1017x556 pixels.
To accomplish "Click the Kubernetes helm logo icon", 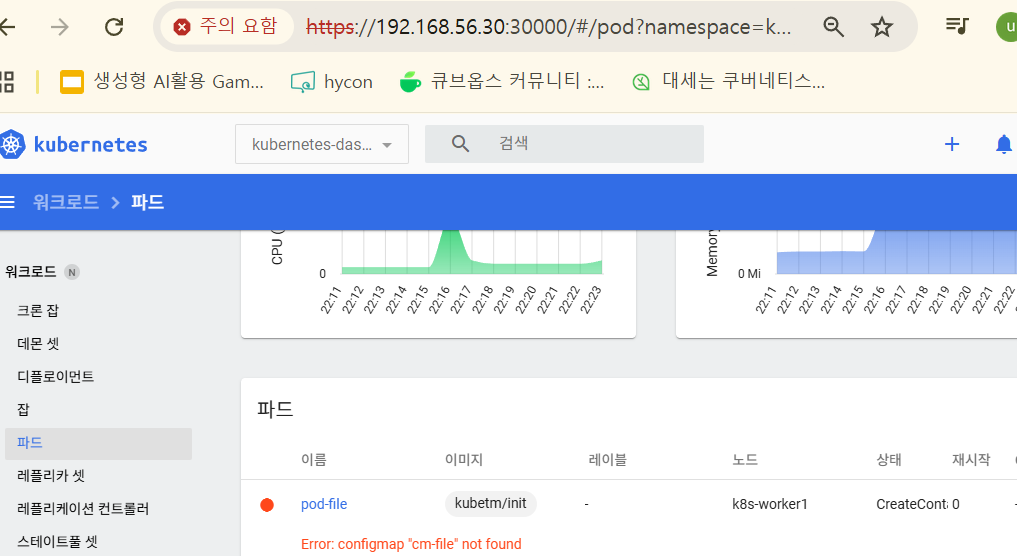I will pos(12,144).
